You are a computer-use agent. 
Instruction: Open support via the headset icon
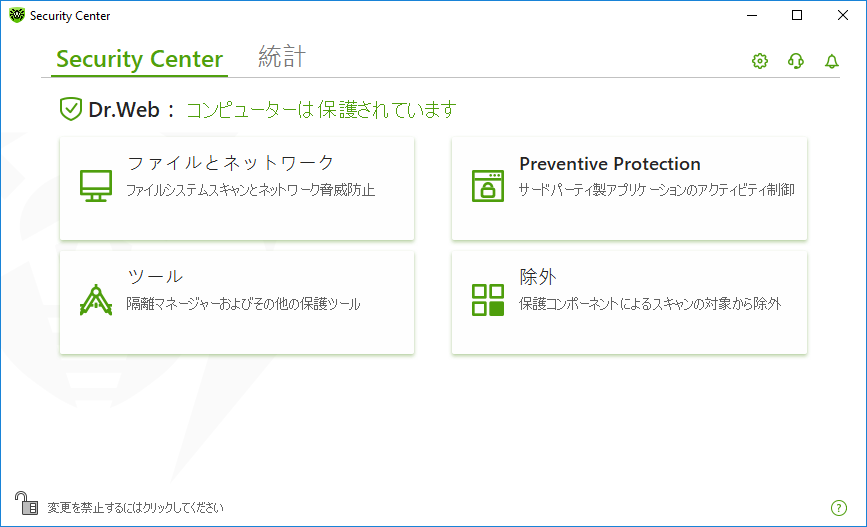pos(796,61)
